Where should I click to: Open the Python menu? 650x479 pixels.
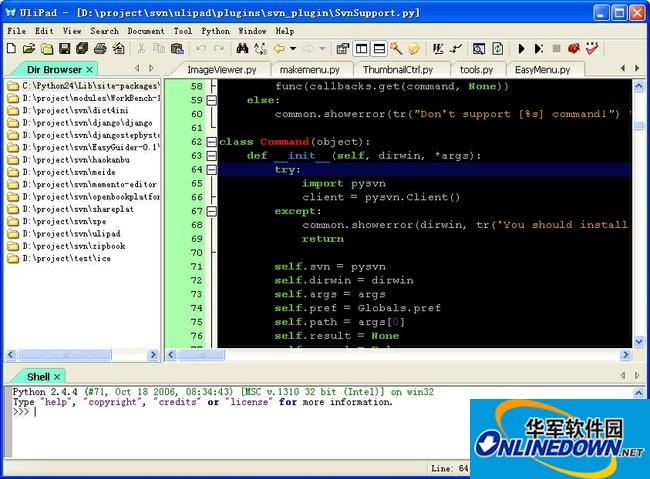216,31
